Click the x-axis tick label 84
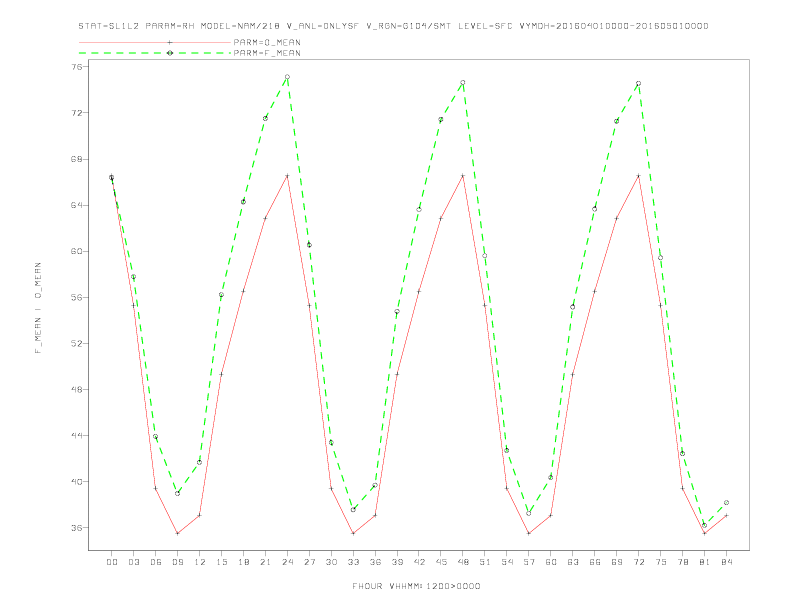792x612 pixels. coord(726,562)
